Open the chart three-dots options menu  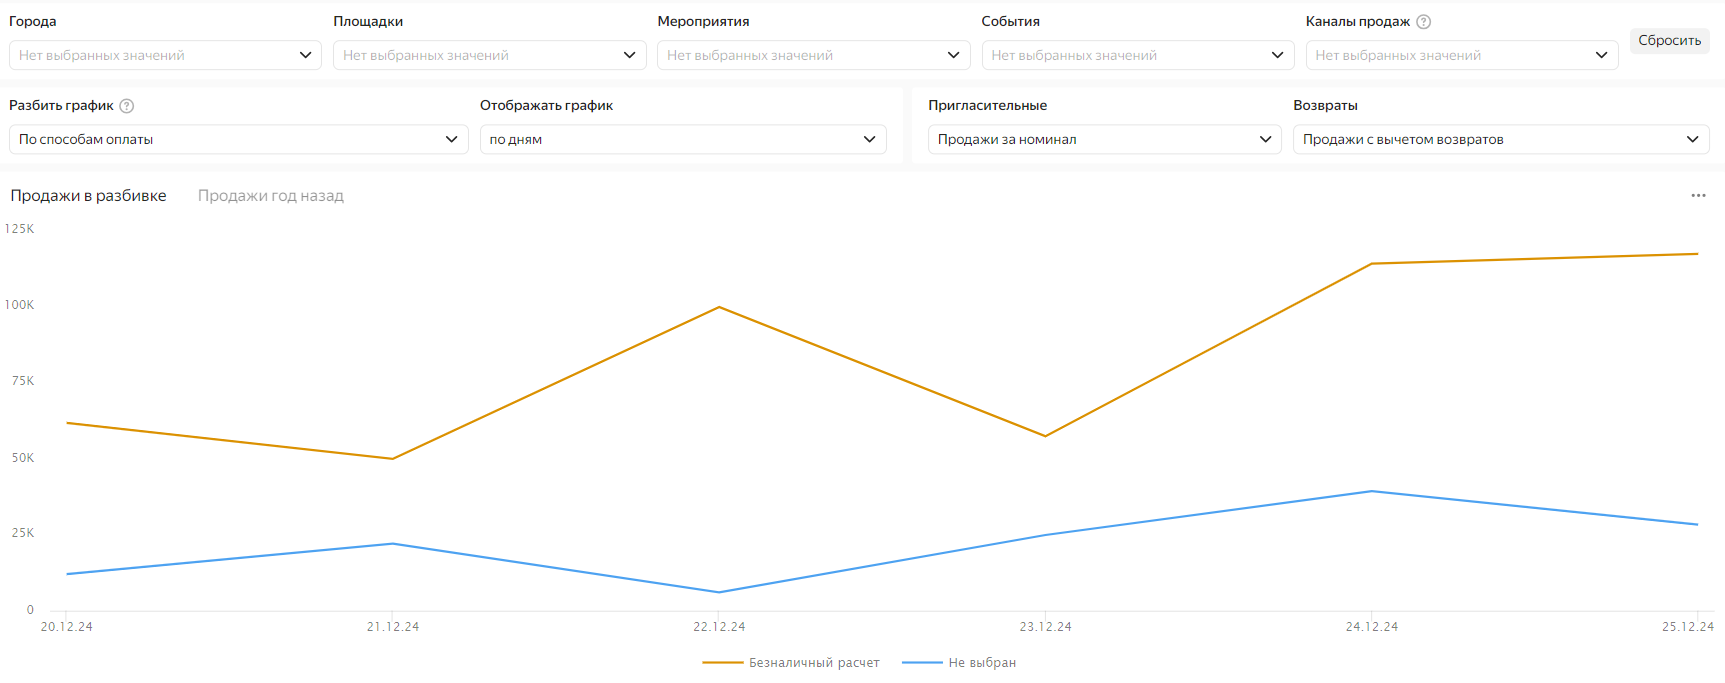1697,196
